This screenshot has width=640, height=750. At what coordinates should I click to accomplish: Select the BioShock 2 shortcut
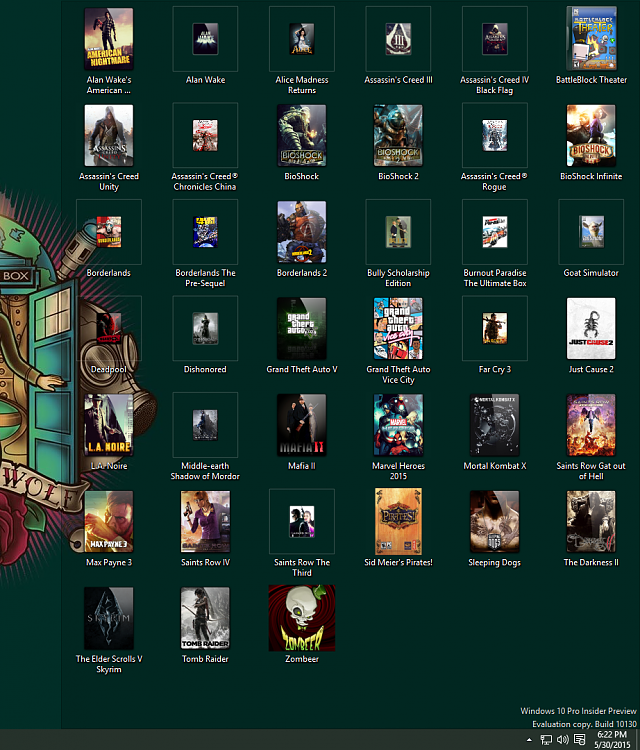pos(398,135)
